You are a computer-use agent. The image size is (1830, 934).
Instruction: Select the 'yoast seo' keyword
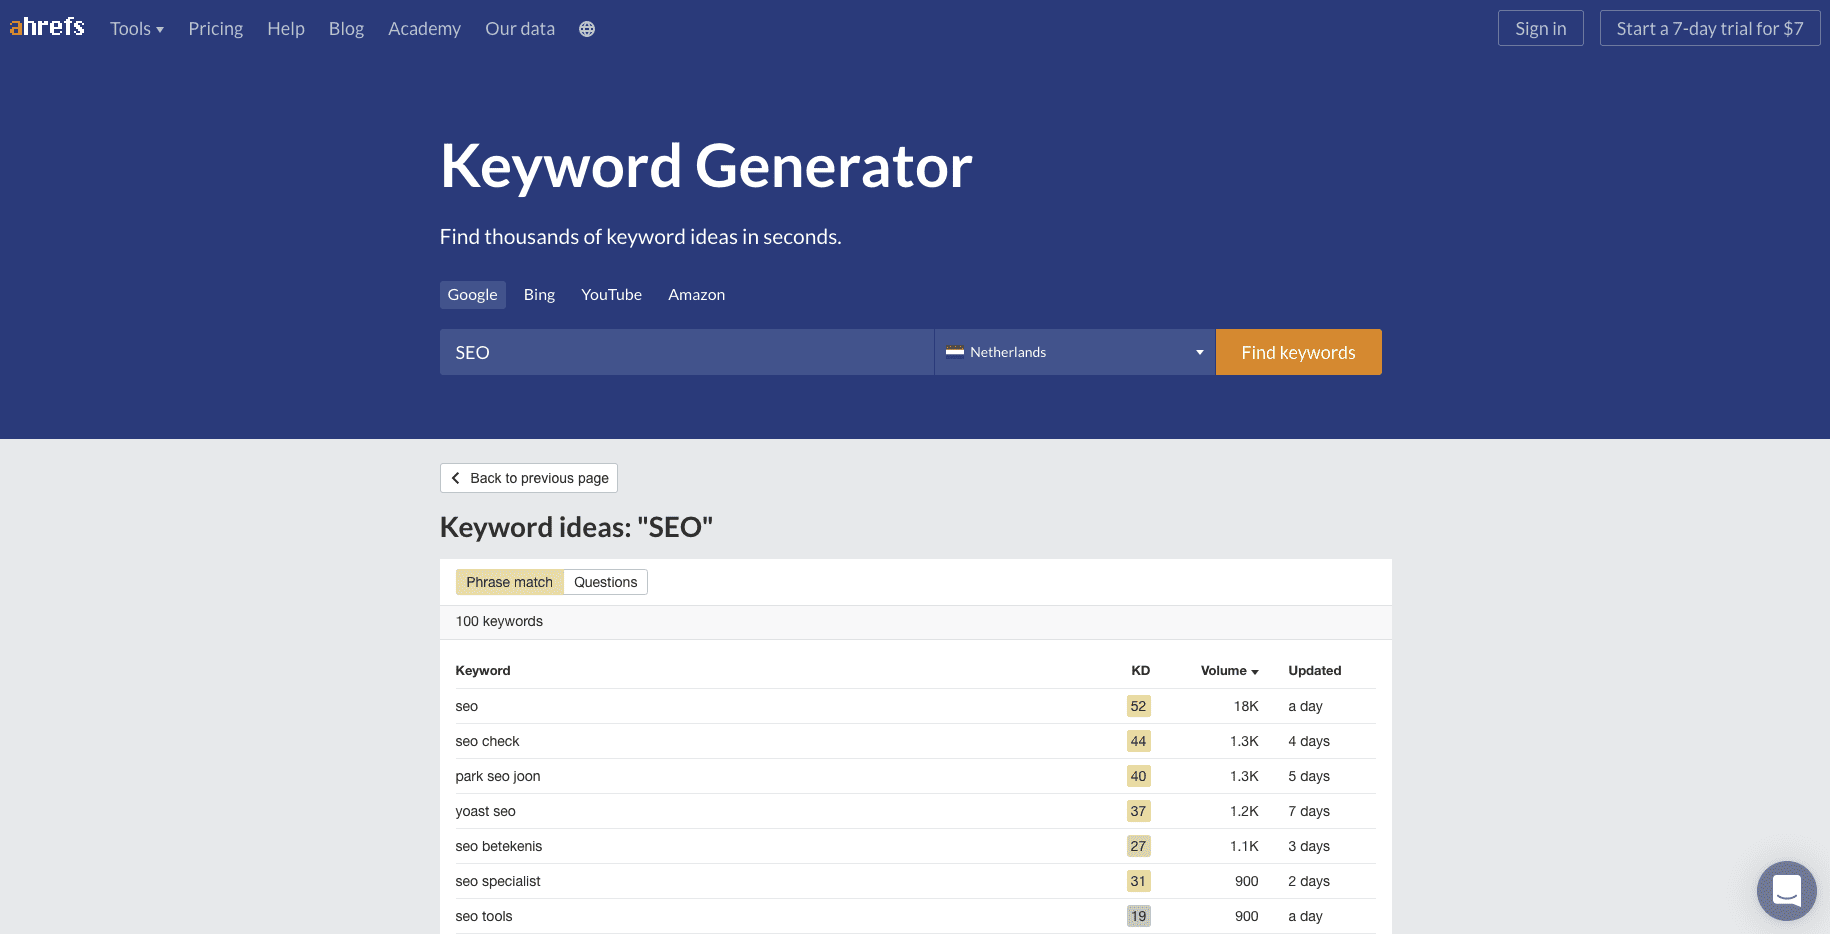point(486,811)
